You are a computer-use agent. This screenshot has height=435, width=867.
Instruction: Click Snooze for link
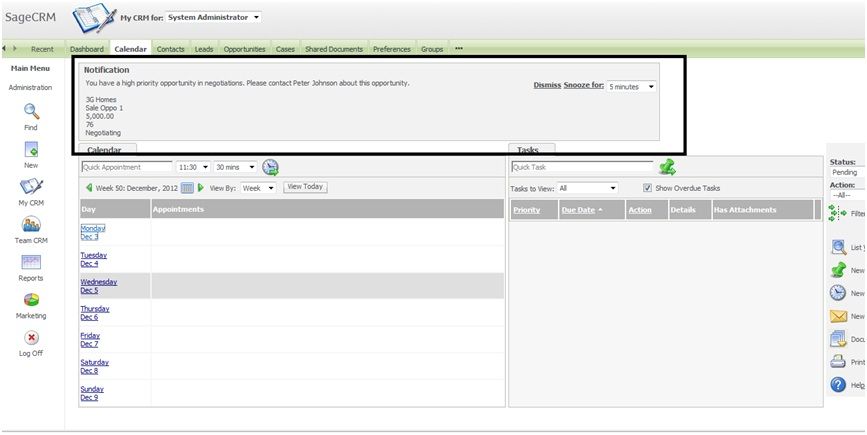tap(584, 85)
